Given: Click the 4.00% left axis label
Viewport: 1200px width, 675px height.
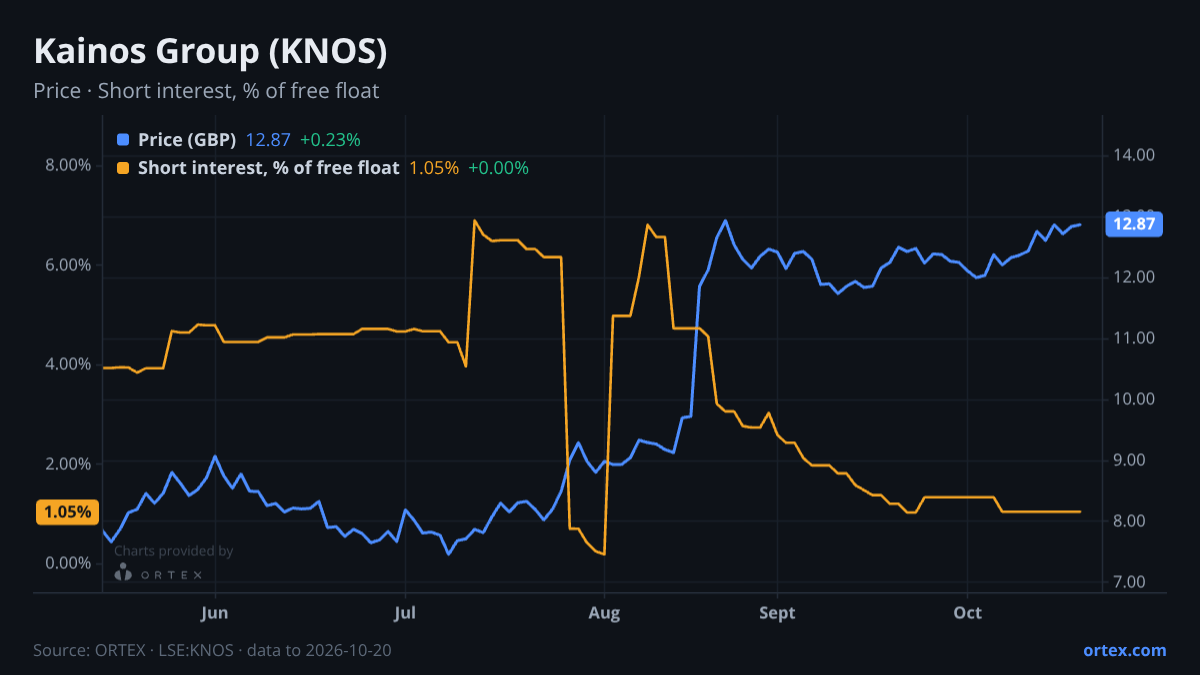Looking at the screenshot, I should (x=68, y=364).
